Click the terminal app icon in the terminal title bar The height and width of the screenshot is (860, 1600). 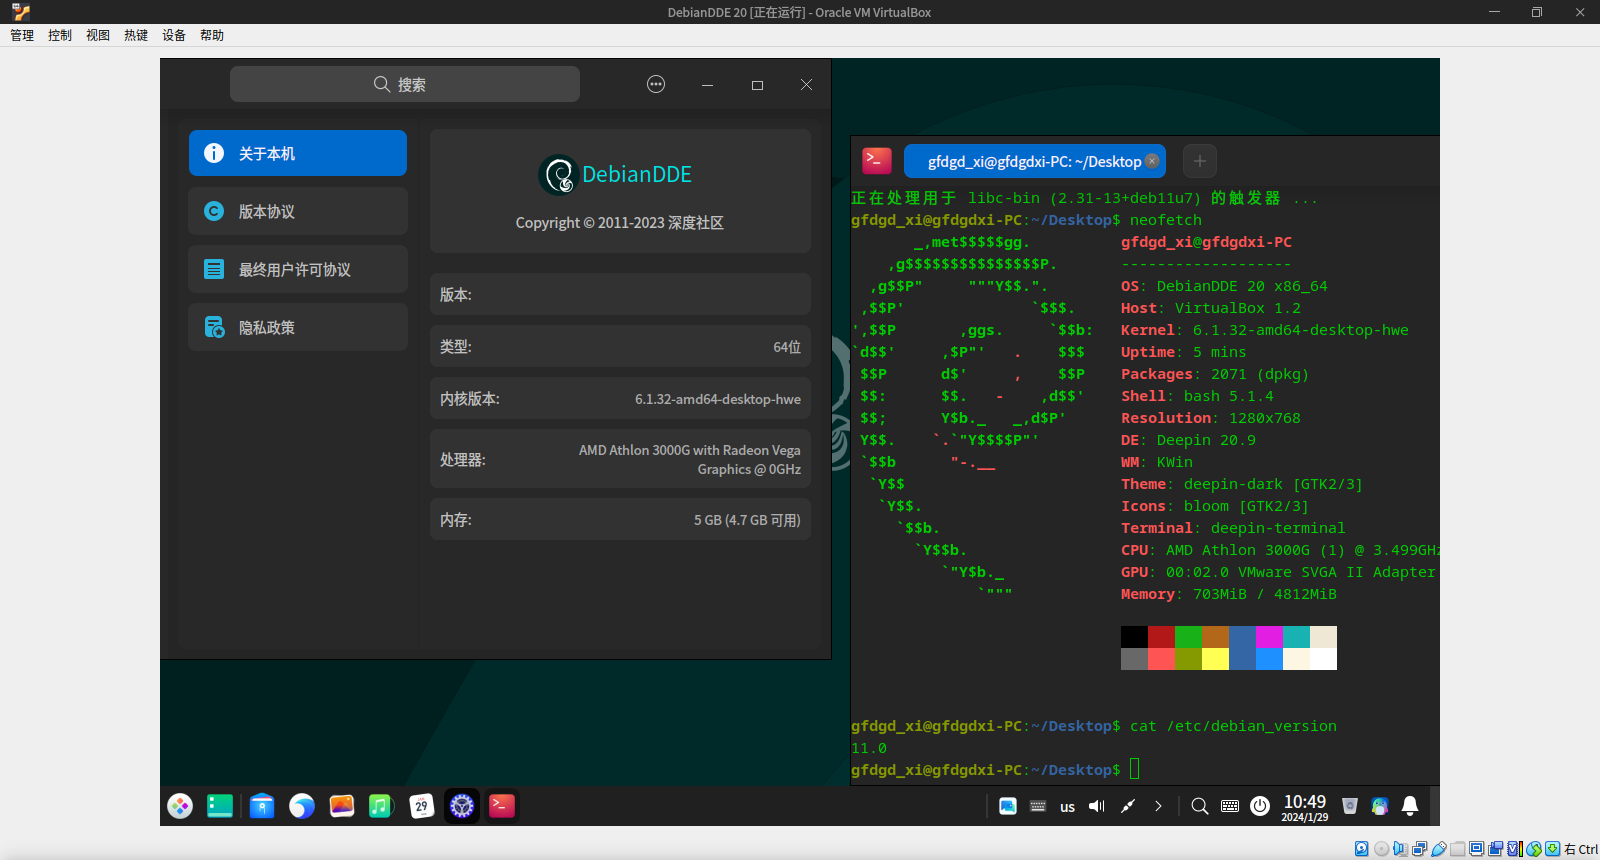pos(876,161)
